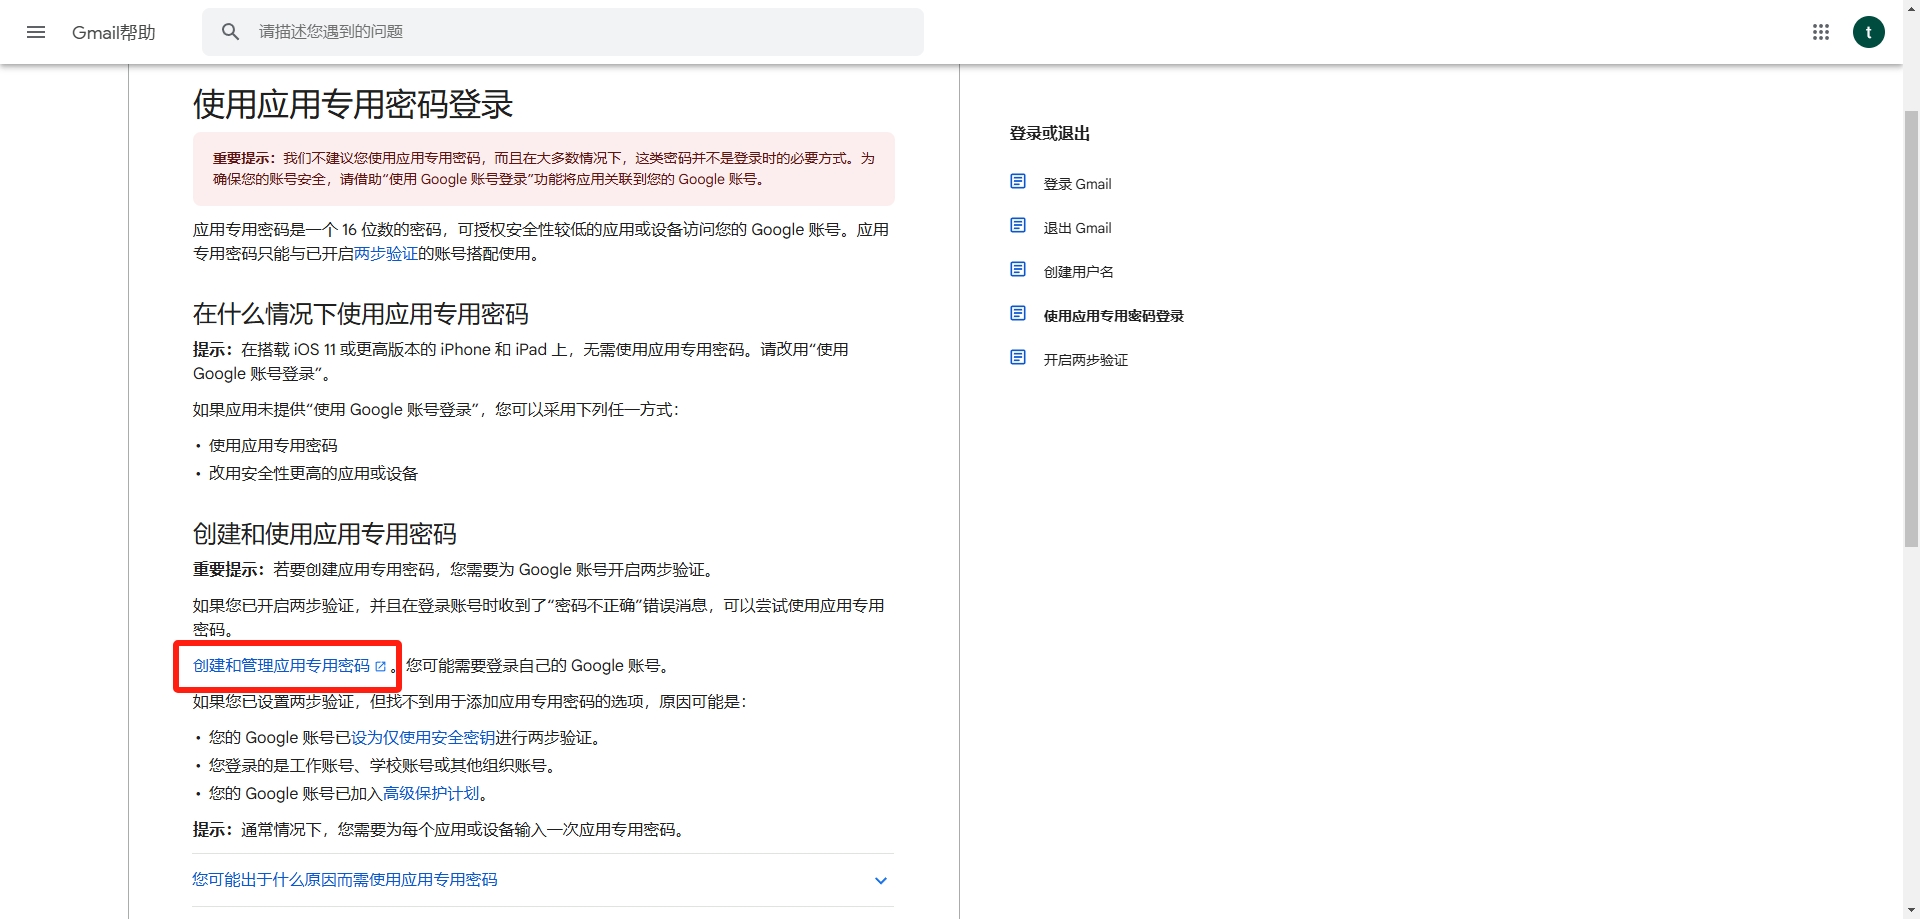
Task: Click article icon beside 退出 Gmail
Action: (x=1018, y=226)
